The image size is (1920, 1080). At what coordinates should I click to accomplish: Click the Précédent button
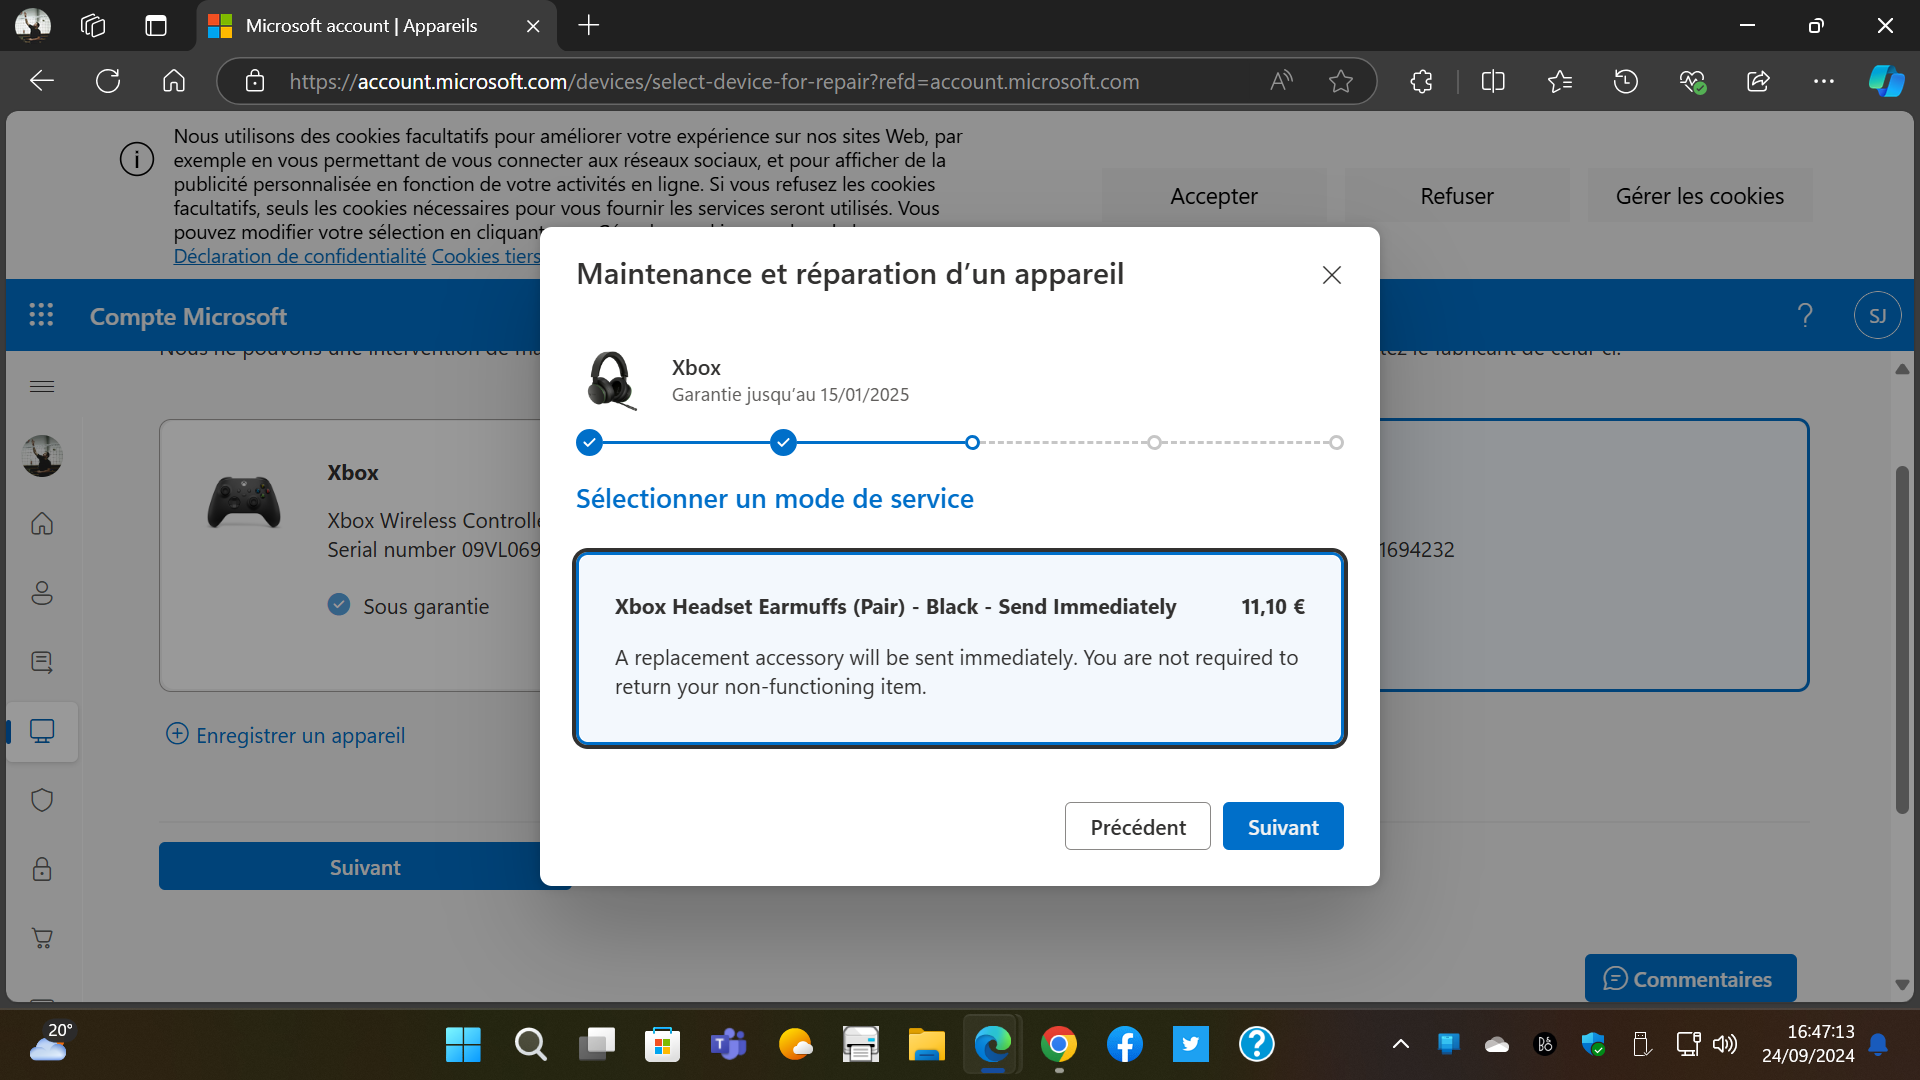coord(1138,827)
